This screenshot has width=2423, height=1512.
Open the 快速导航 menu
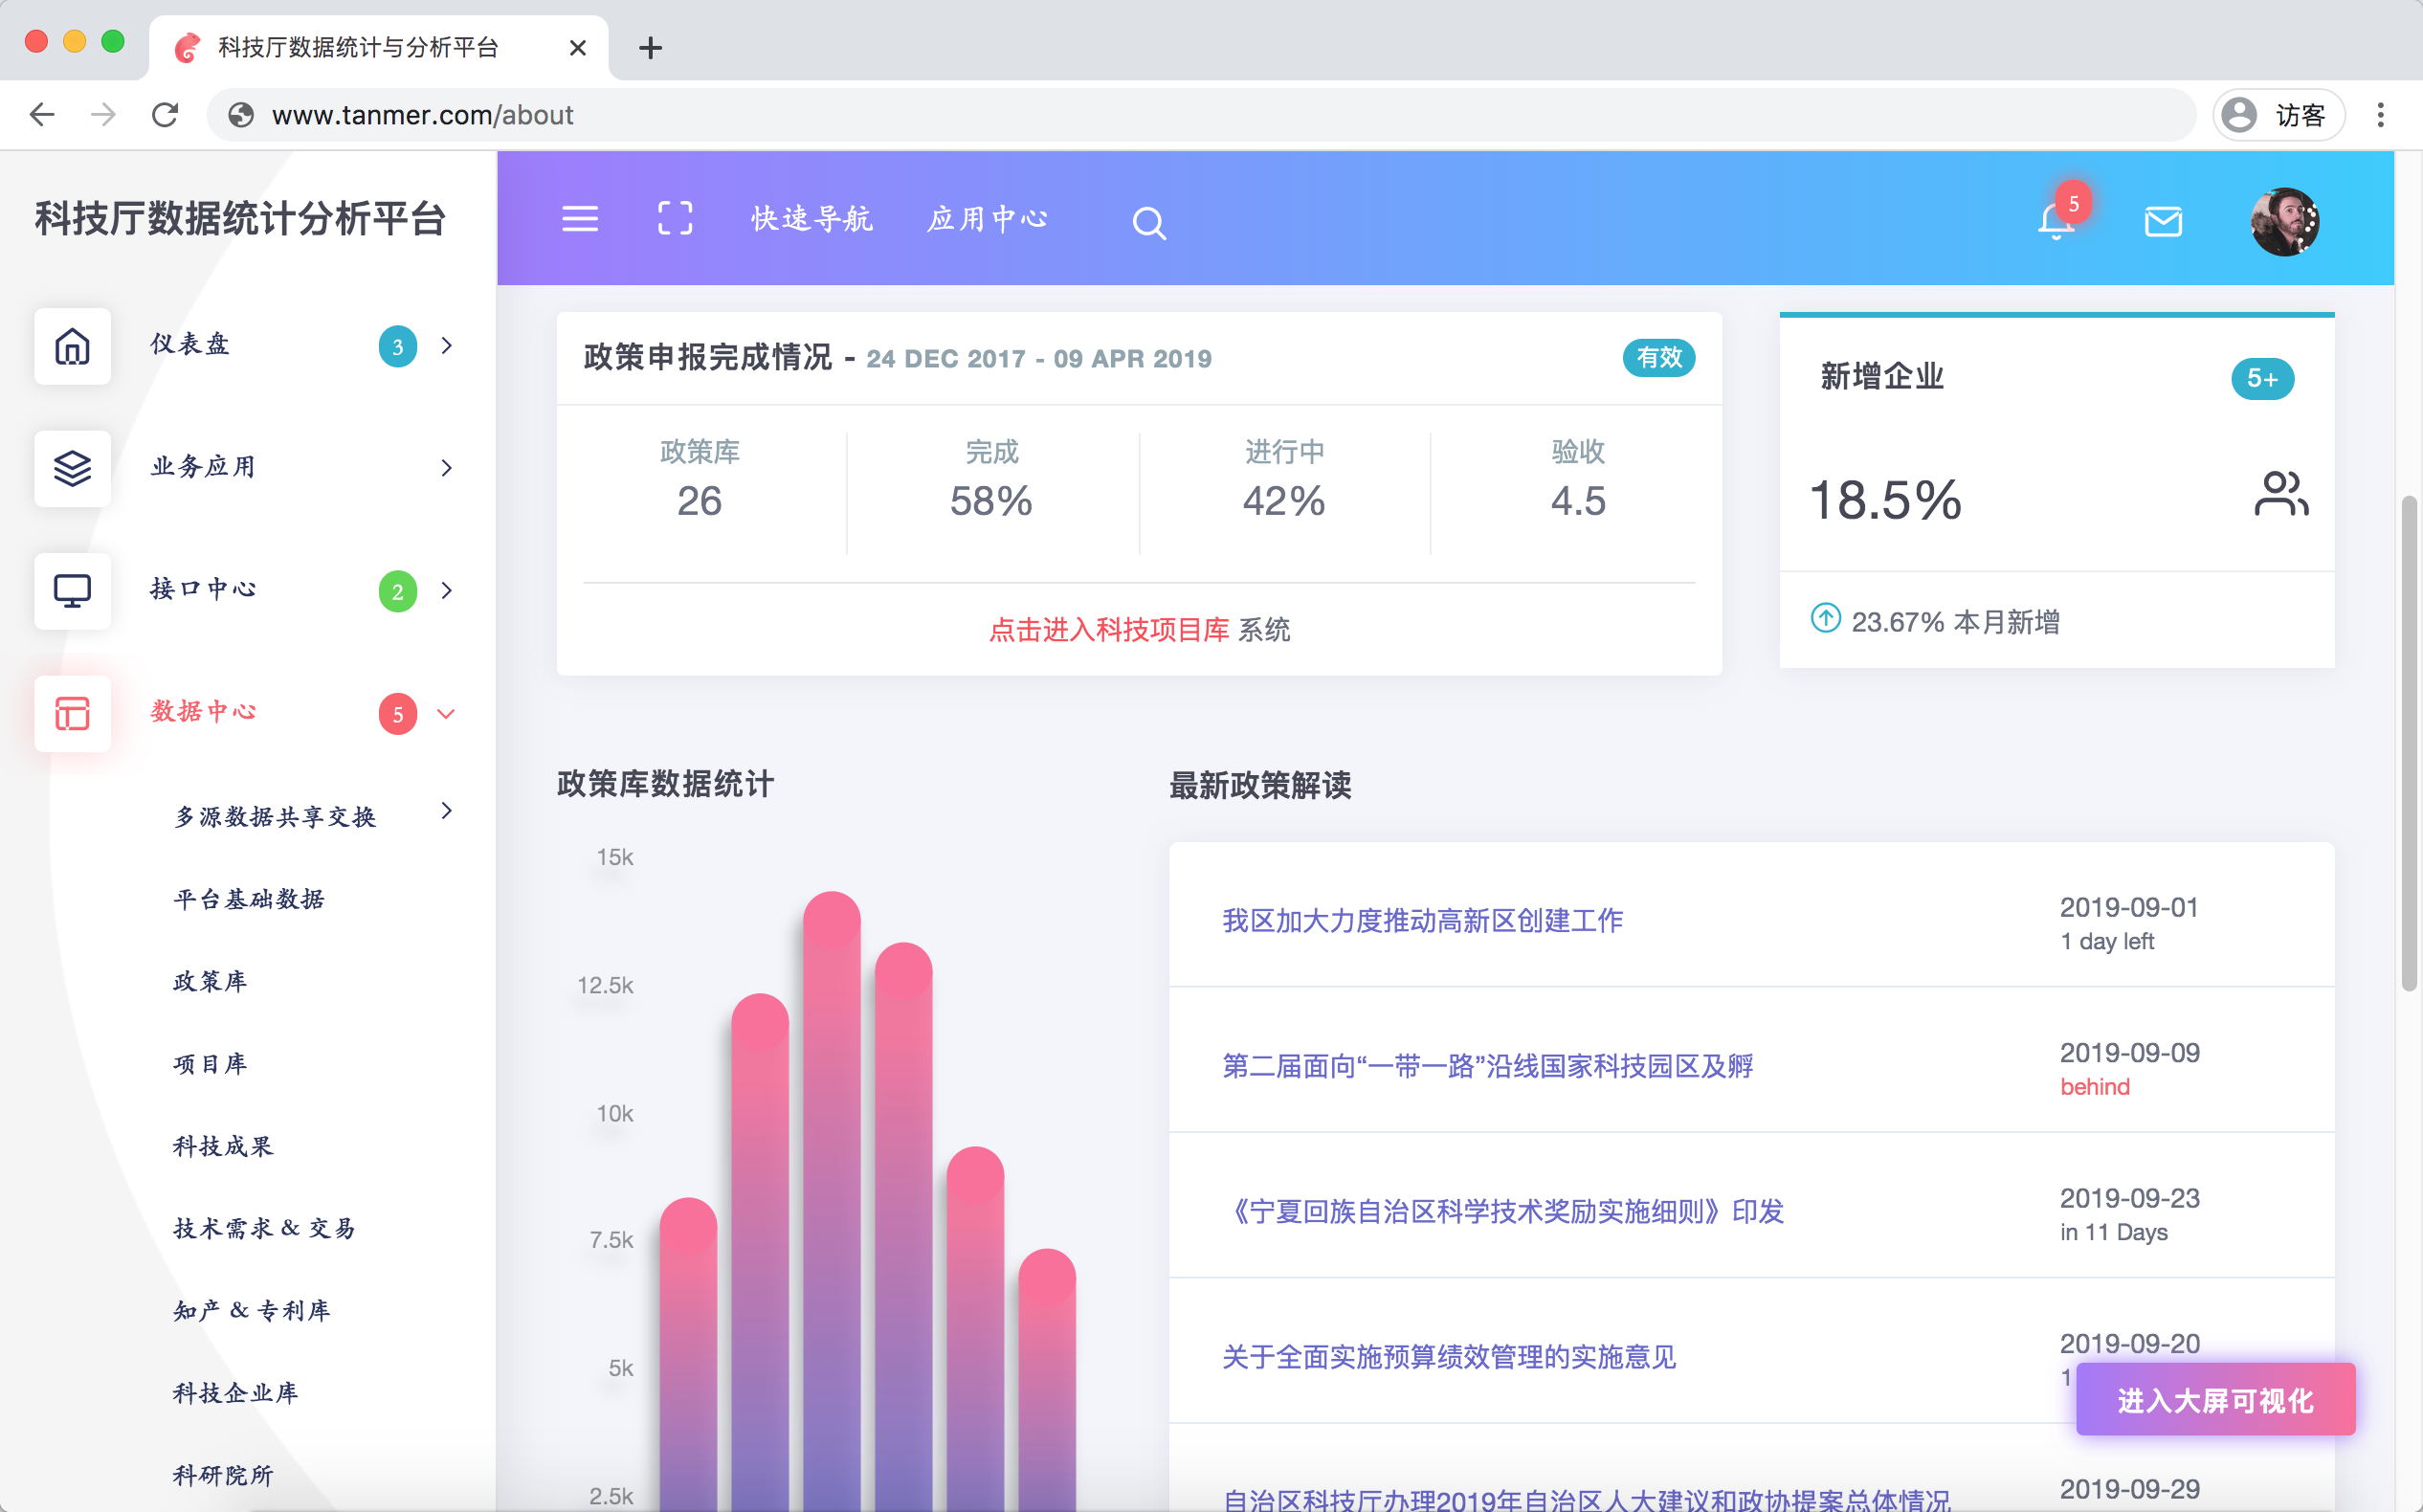[x=811, y=219]
